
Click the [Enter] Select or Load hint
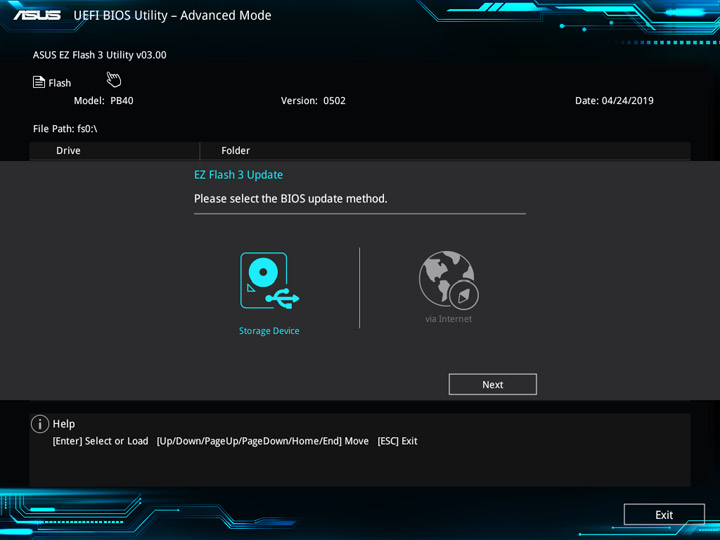(101, 441)
